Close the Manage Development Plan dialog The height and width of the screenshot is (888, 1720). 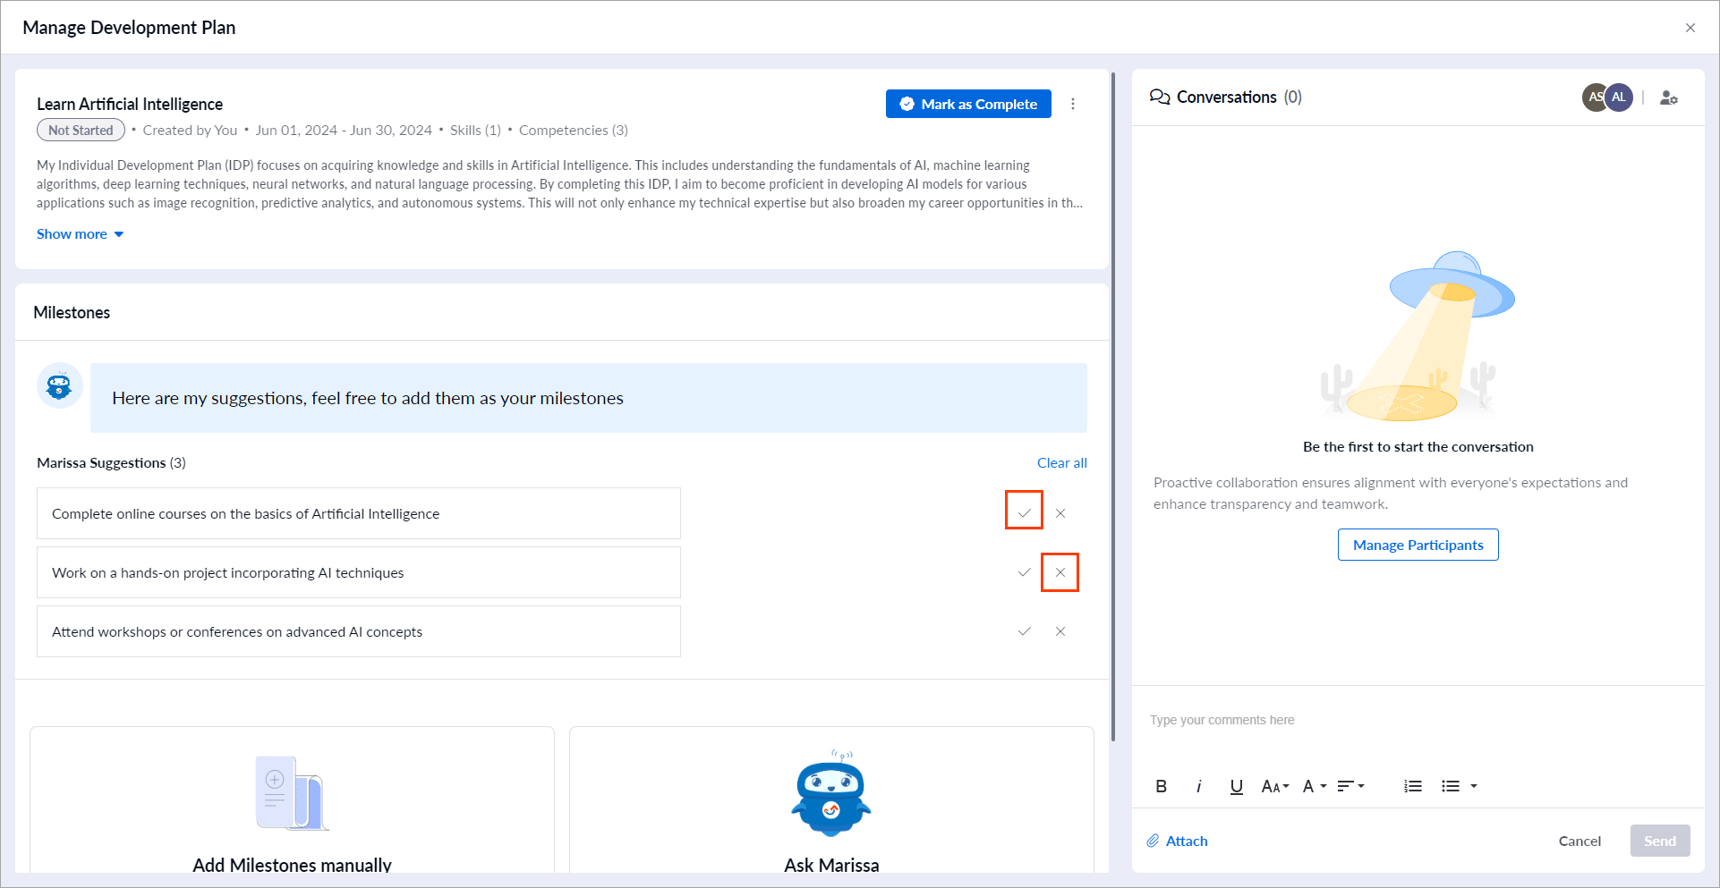click(1690, 28)
